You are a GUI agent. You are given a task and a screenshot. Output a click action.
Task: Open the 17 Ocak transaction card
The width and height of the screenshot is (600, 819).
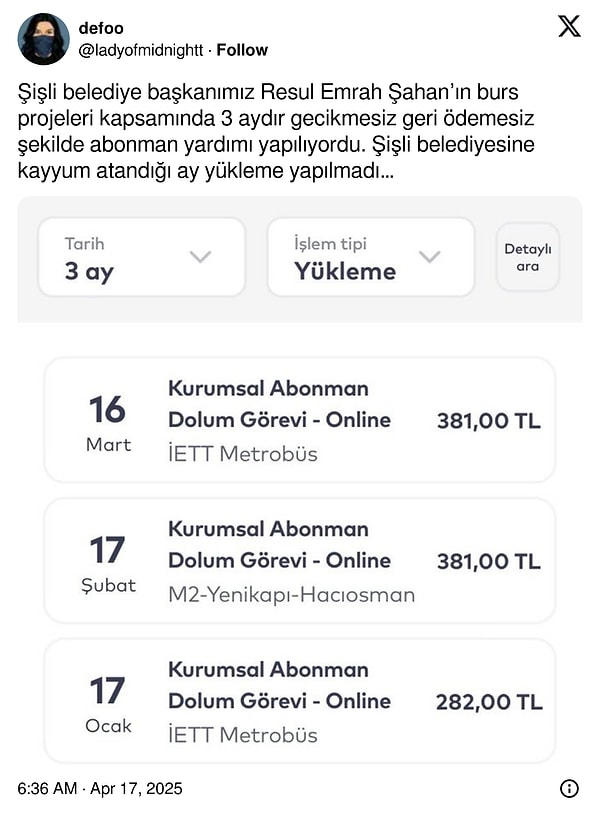[299, 701]
